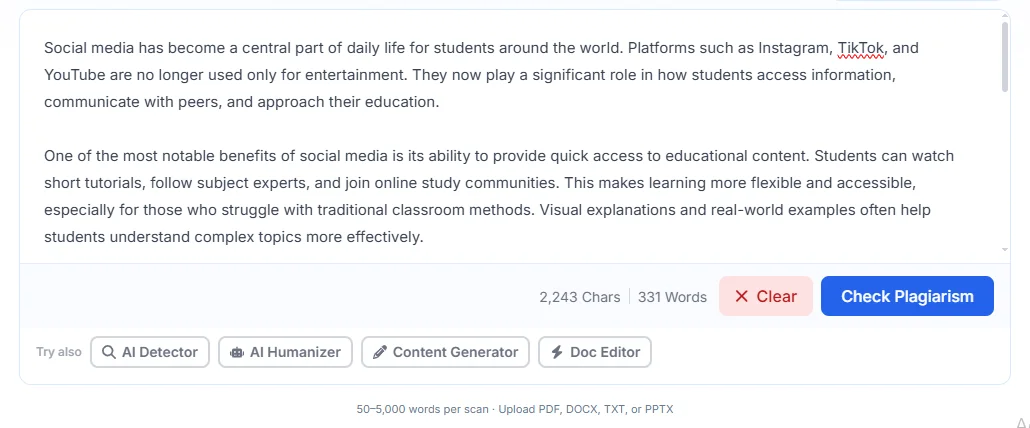Viewport: 1030px width, 428px height.
Task: Click the text area scrollbar thumb
Action: (x=1005, y=56)
